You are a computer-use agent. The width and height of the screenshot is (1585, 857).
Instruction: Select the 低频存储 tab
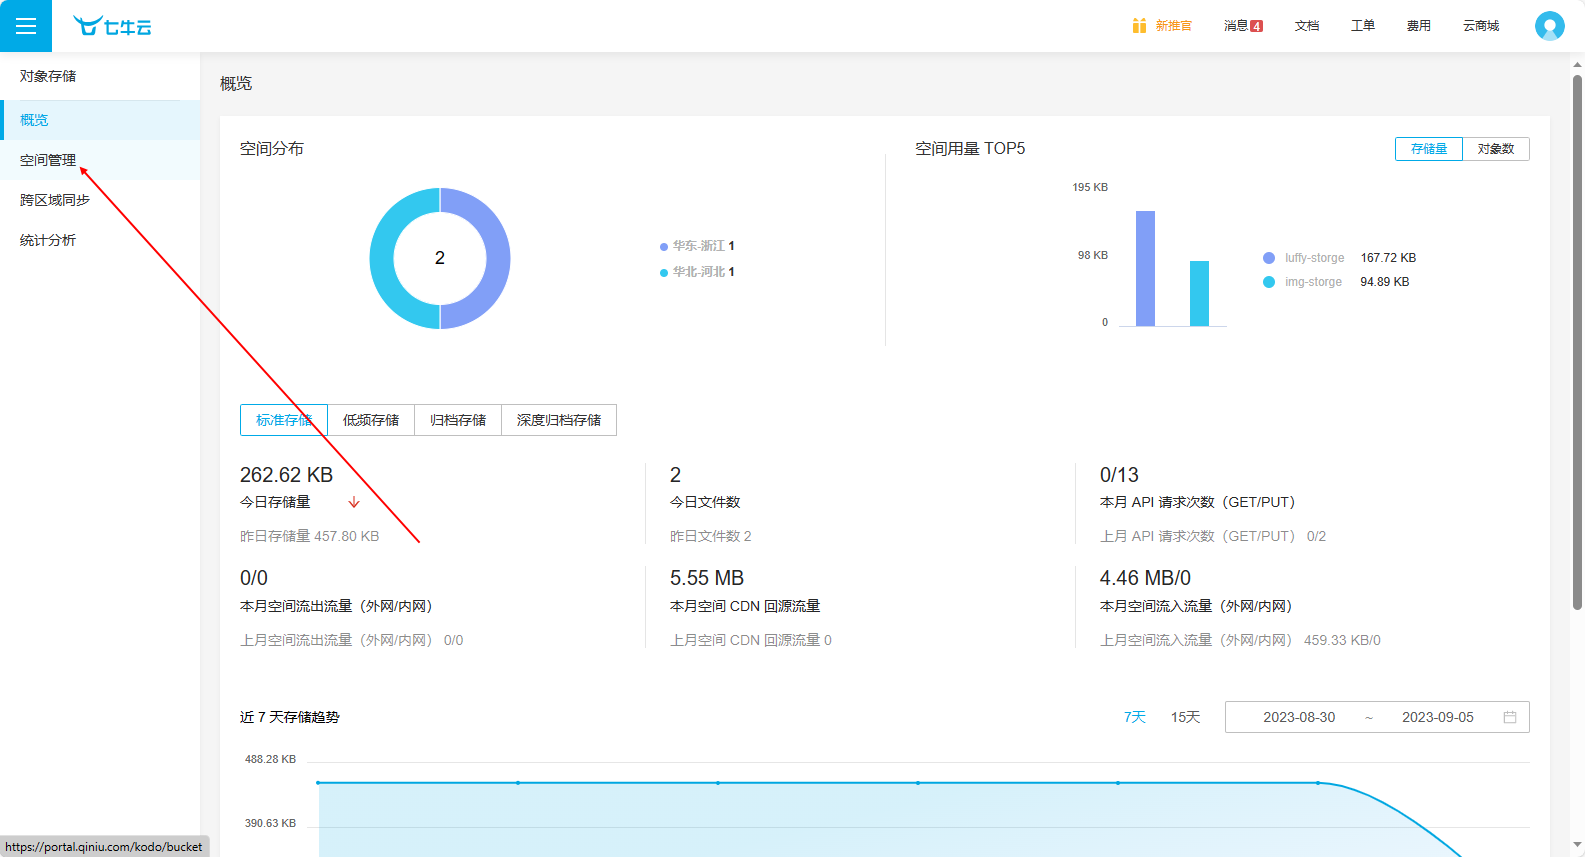[371, 420]
